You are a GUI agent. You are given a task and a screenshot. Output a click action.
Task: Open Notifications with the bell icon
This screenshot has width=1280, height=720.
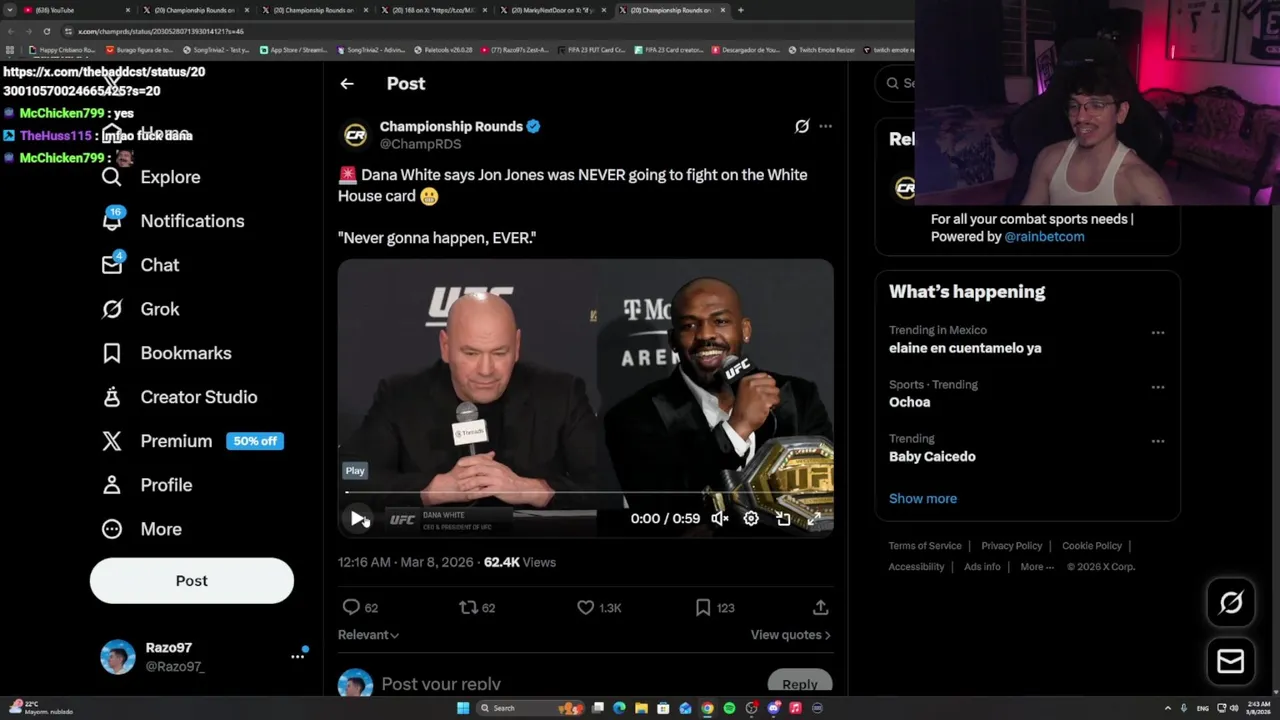pyautogui.click(x=173, y=221)
